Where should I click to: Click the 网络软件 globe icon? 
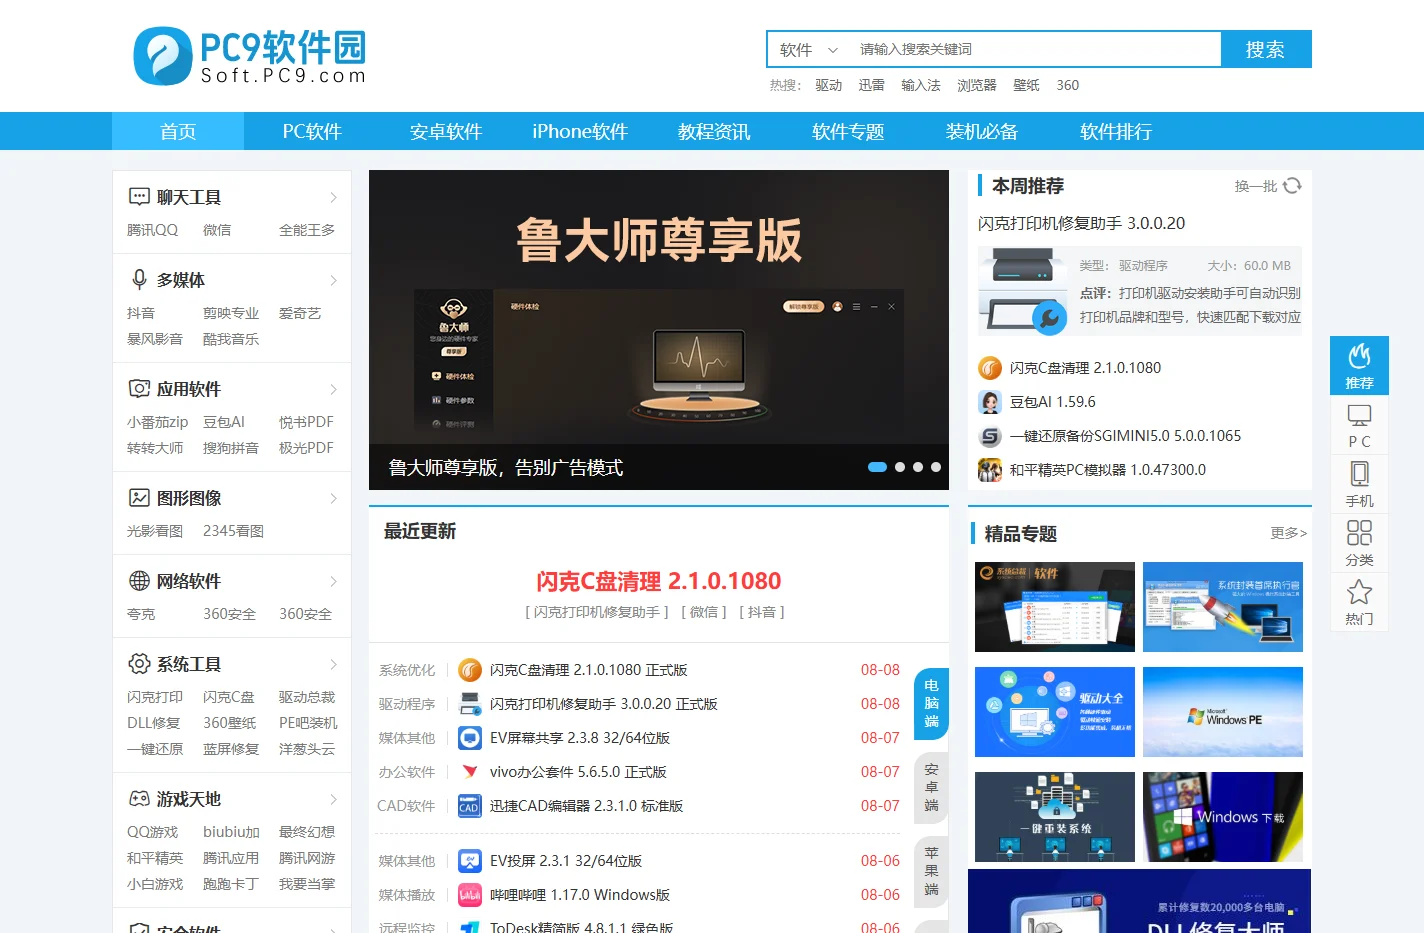tap(139, 580)
